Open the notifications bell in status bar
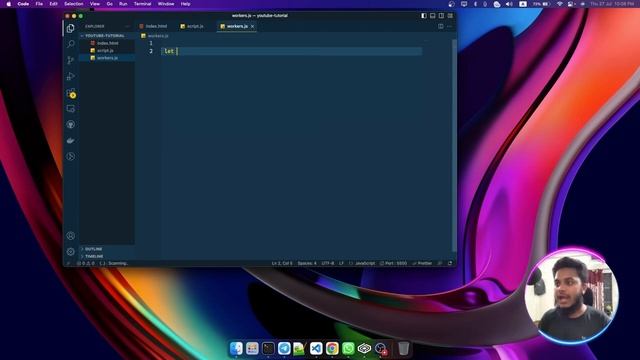This screenshot has height=360, width=640. click(x=450, y=263)
